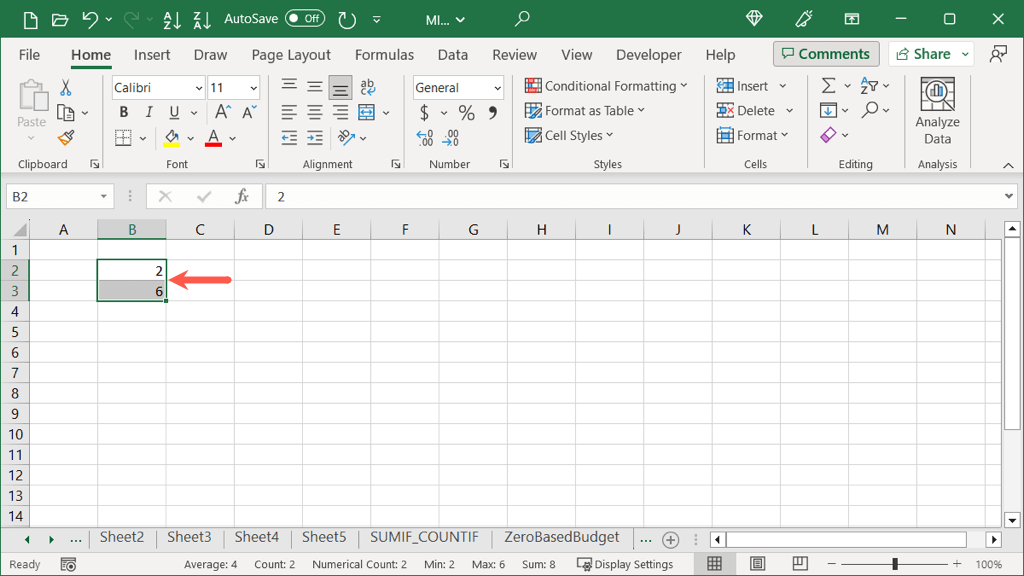Click the zoom slider handle

coord(895,564)
